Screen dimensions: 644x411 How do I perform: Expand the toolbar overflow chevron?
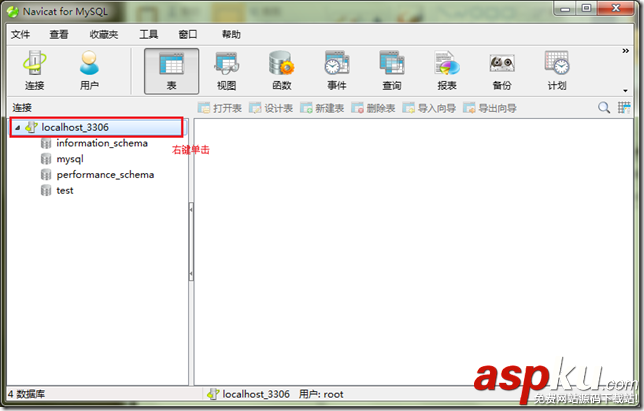(625, 51)
